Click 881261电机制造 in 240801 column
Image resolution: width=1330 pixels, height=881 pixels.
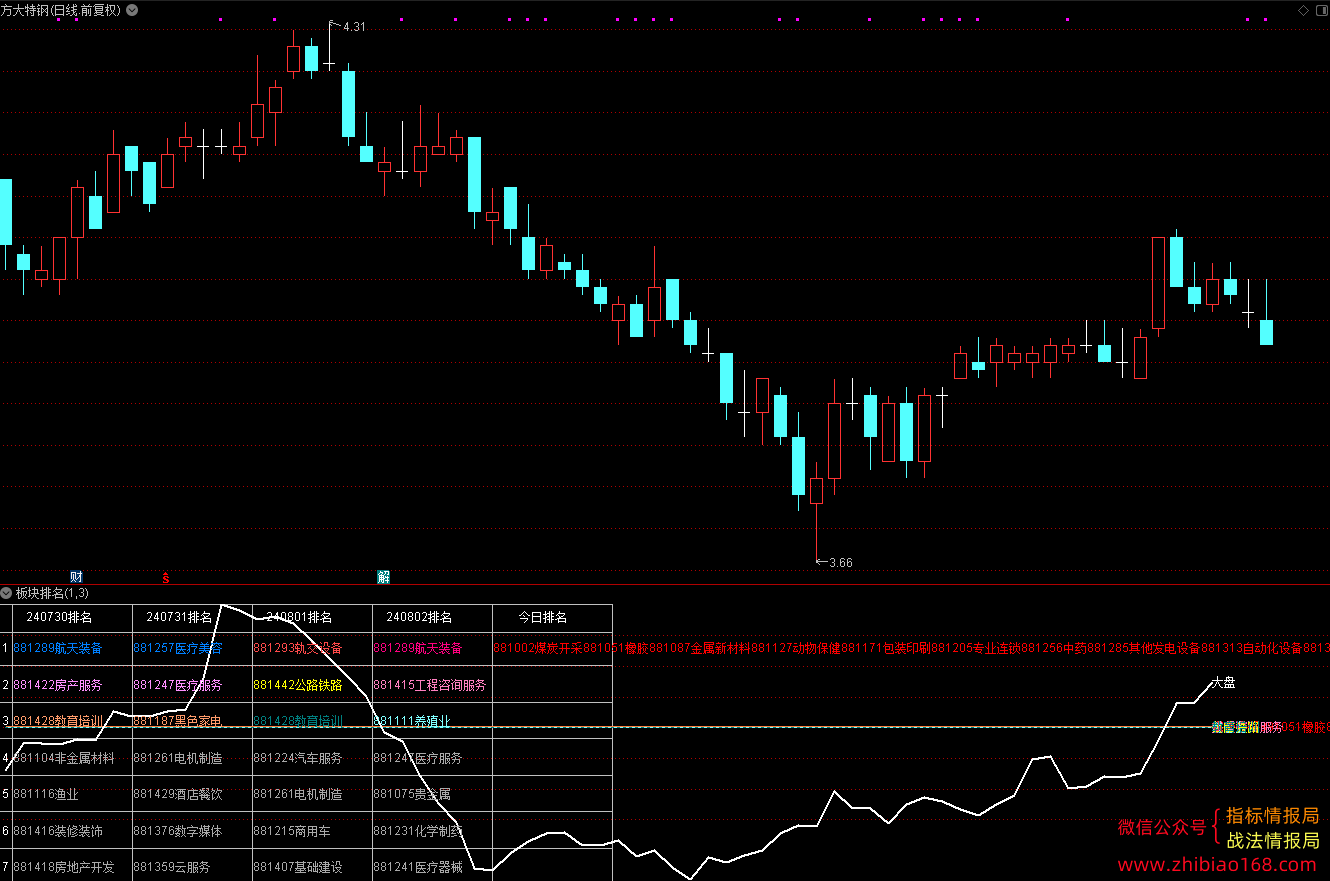pos(298,794)
